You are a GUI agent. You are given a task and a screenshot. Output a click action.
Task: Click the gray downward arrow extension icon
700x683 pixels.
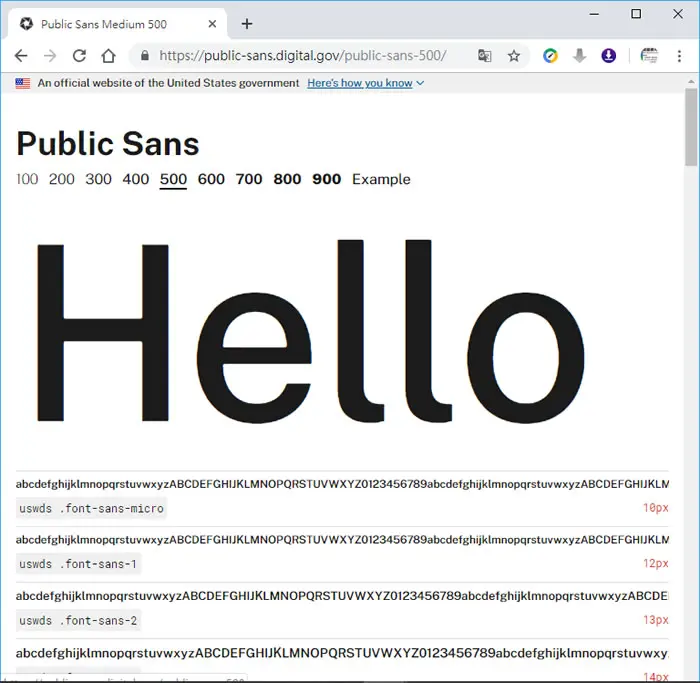[x=579, y=56]
